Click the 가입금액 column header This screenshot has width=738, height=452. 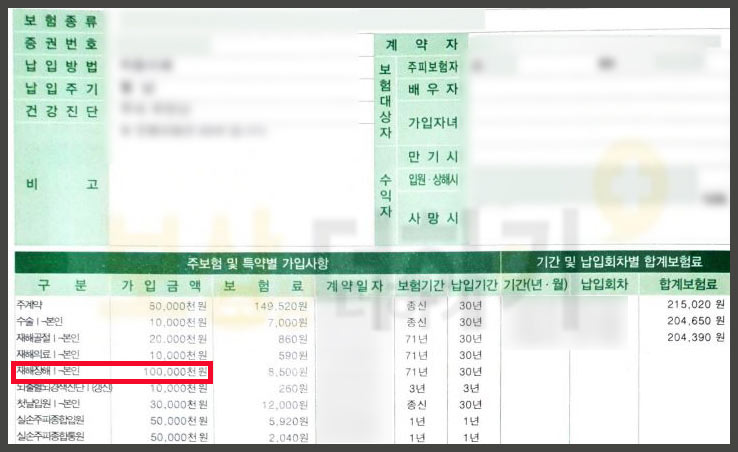click(159, 285)
